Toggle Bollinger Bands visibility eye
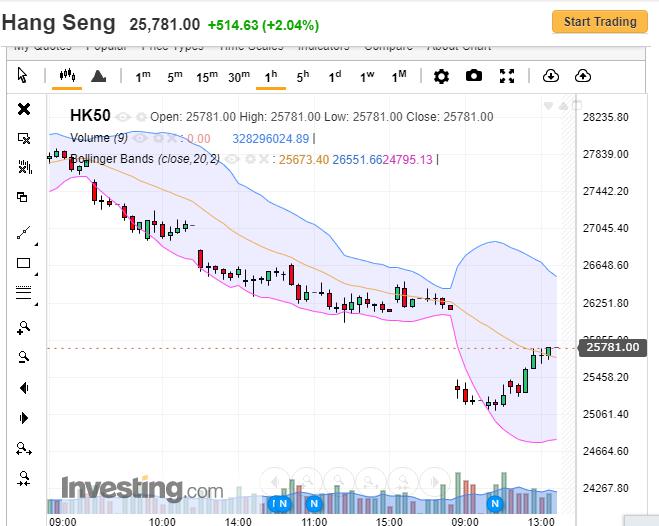Viewport: 659px width, 526px height. click(235, 159)
